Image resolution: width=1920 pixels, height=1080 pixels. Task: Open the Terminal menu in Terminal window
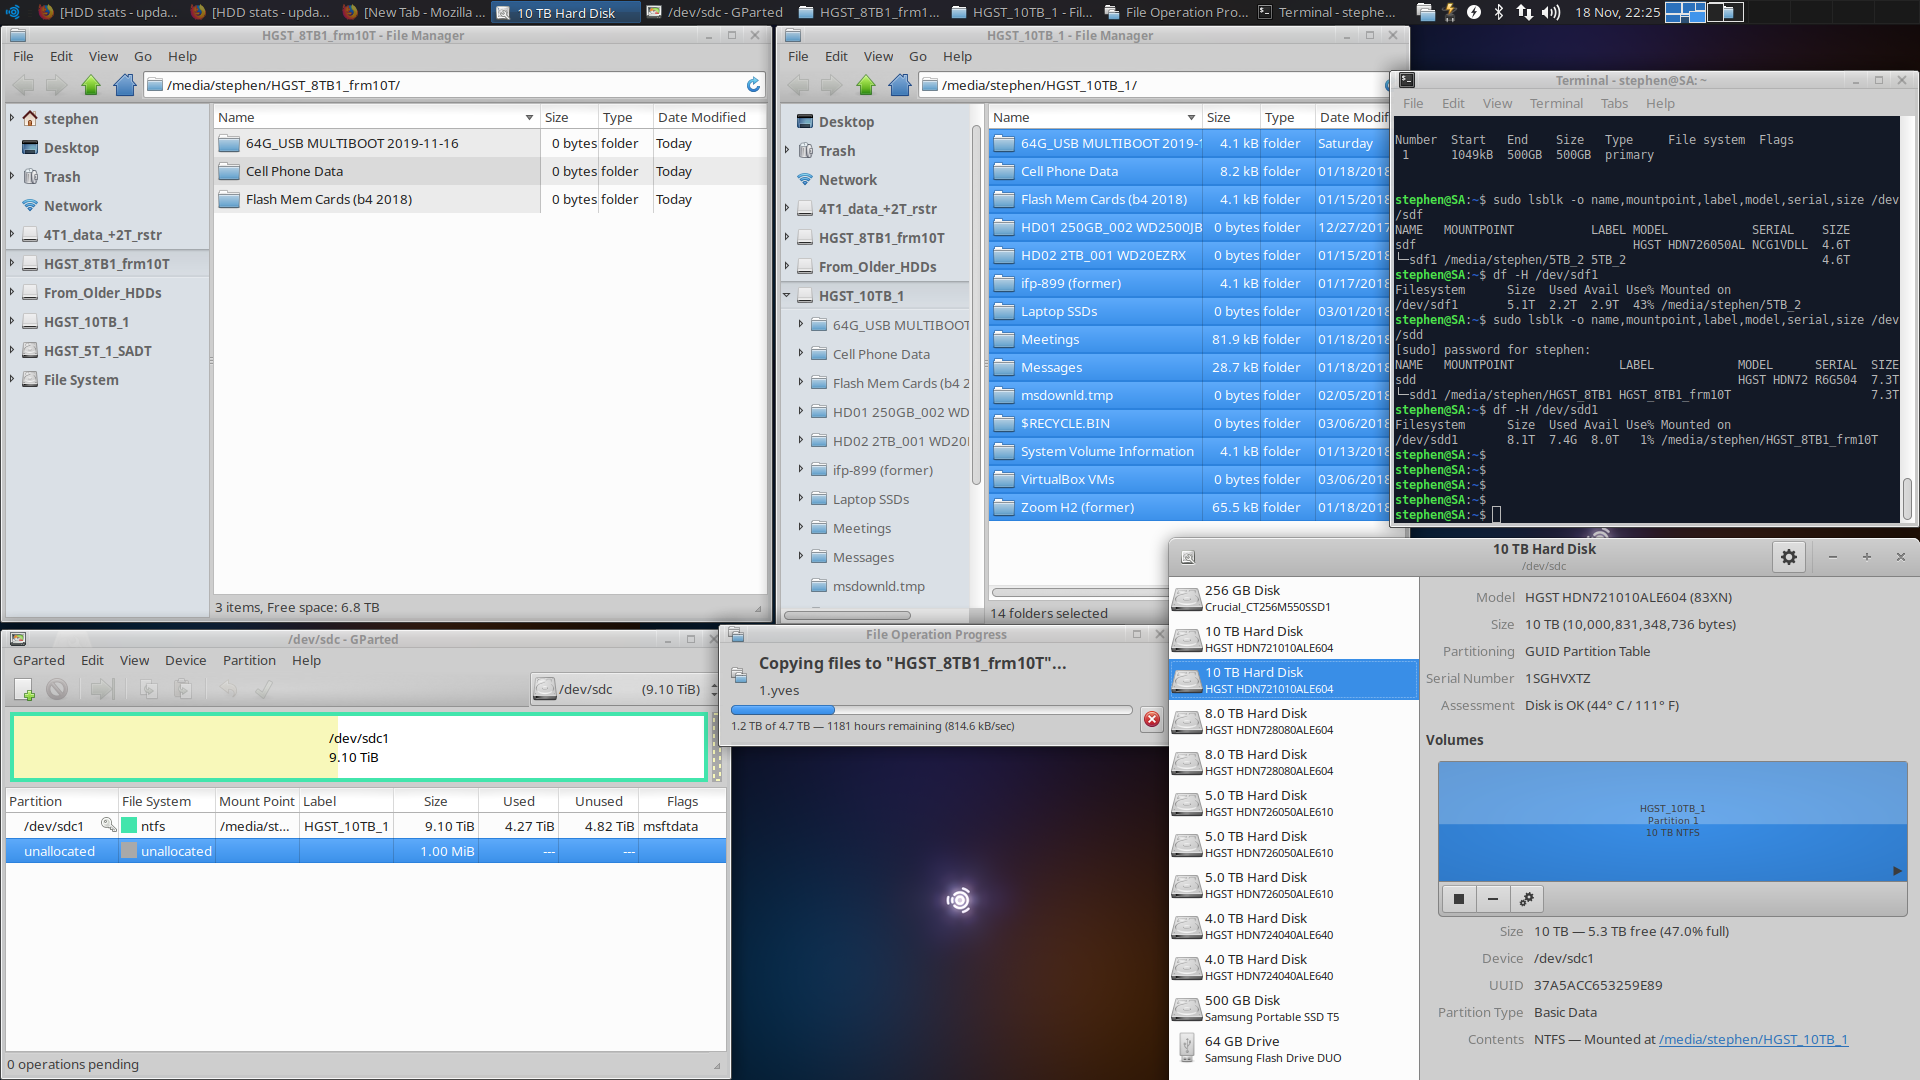(1556, 103)
